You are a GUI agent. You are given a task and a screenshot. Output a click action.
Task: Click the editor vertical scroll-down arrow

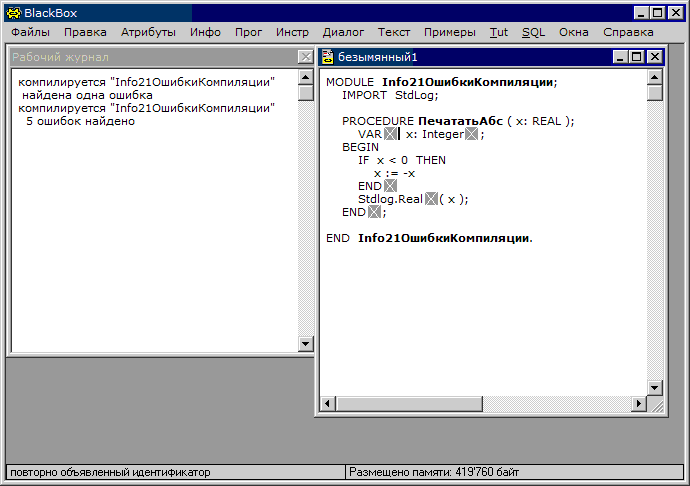[x=655, y=388]
